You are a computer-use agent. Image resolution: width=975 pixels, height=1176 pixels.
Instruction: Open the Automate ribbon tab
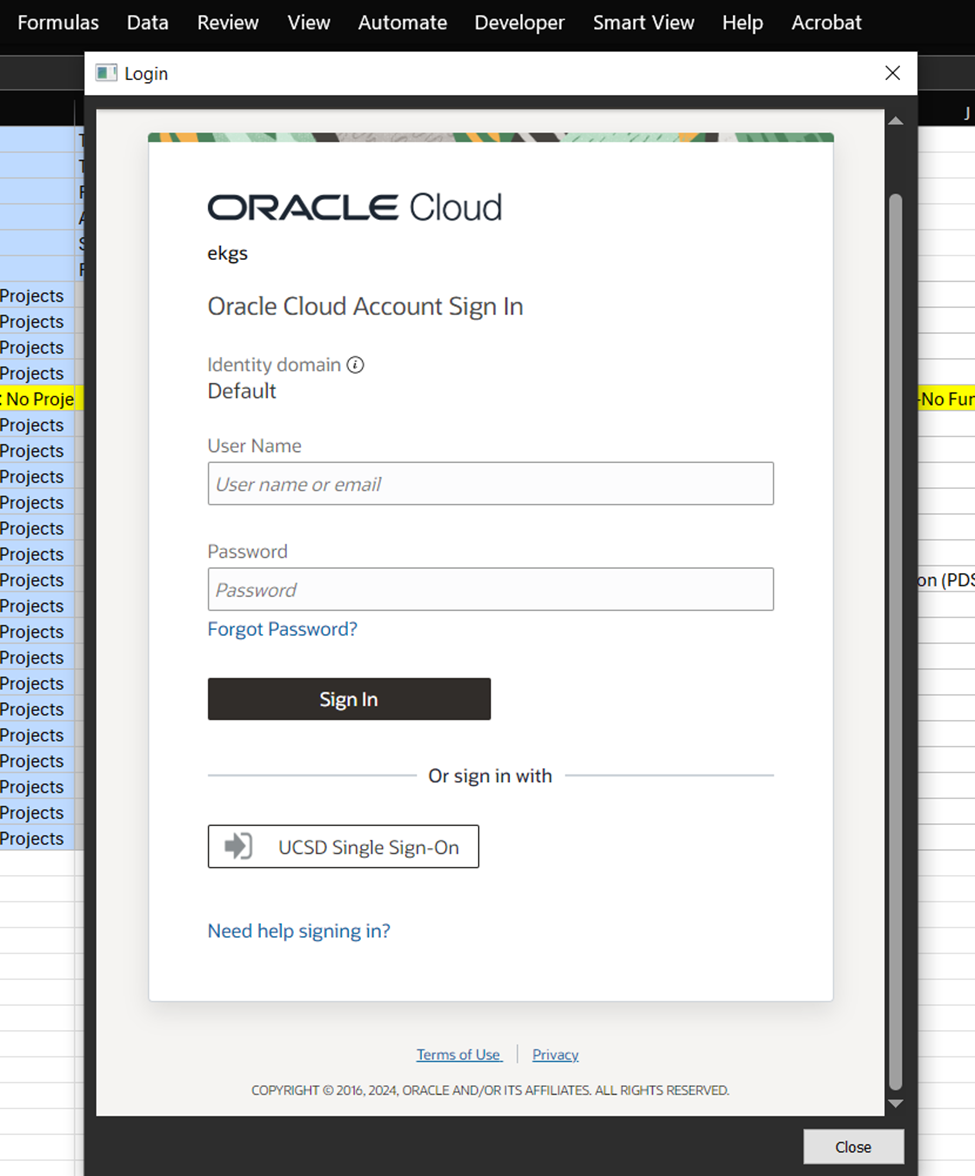(402, 22)
